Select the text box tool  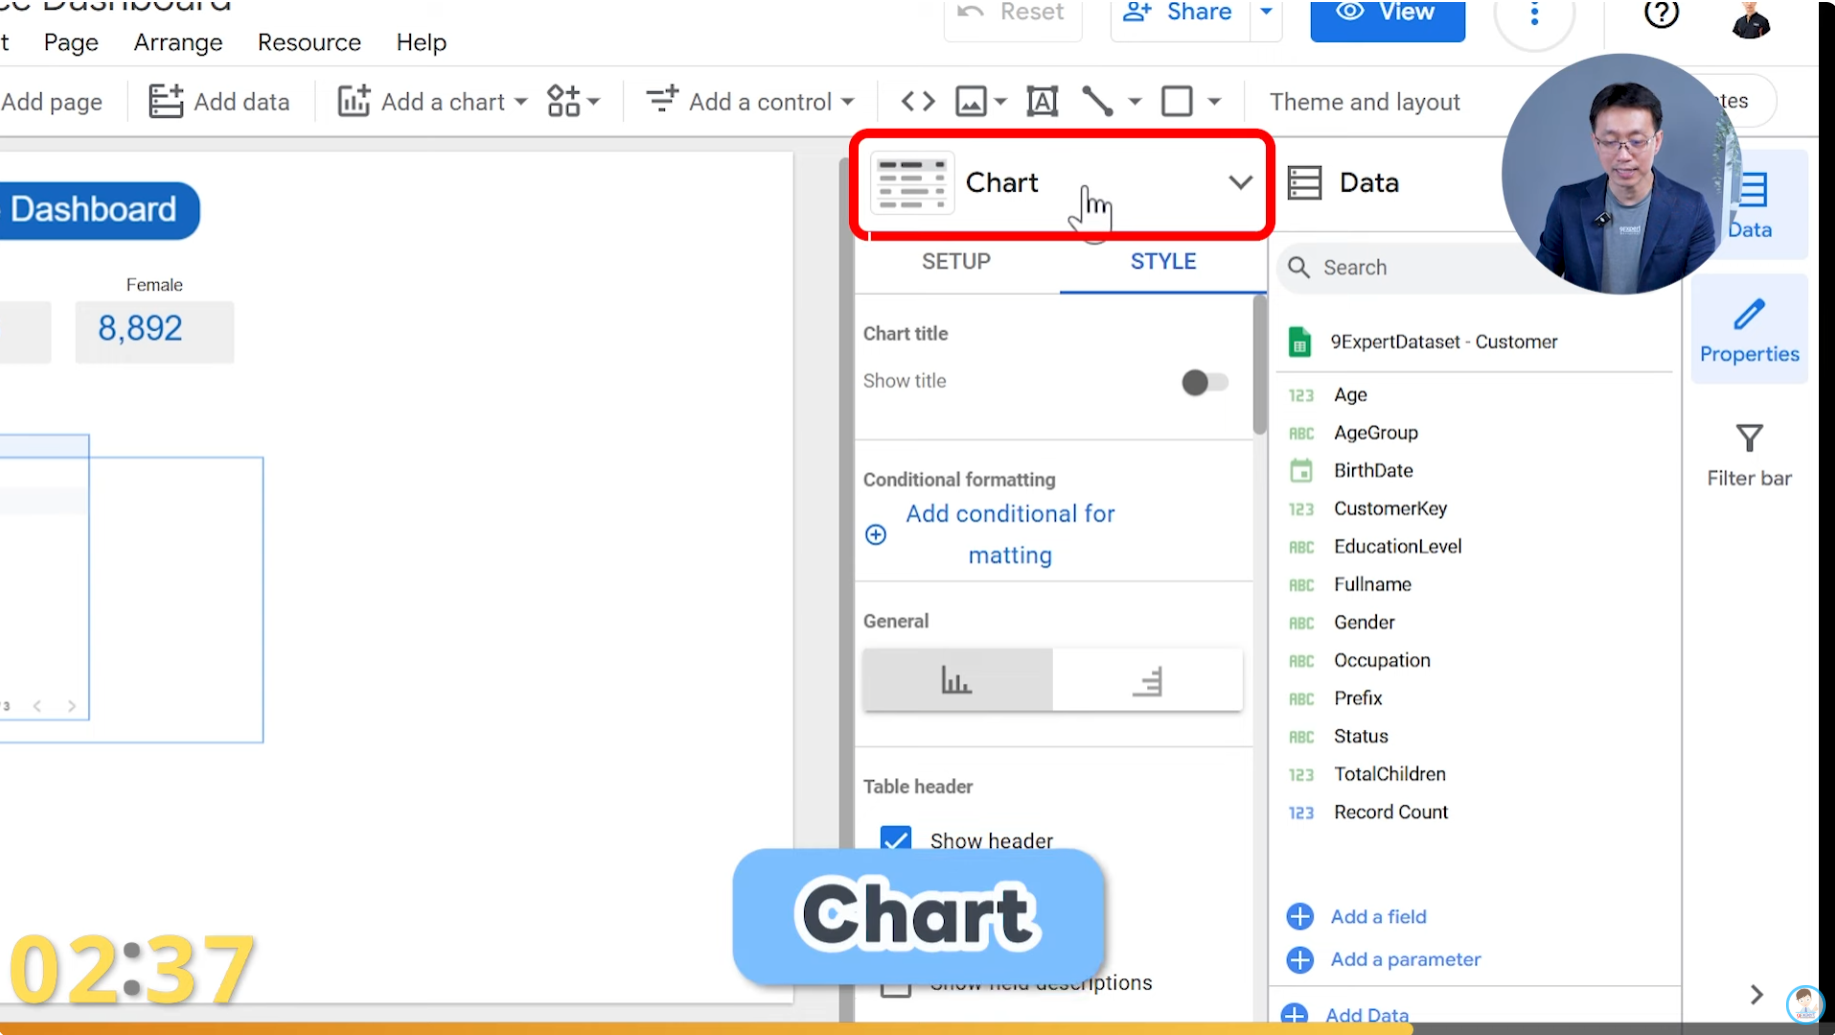tap(1042, 100)
